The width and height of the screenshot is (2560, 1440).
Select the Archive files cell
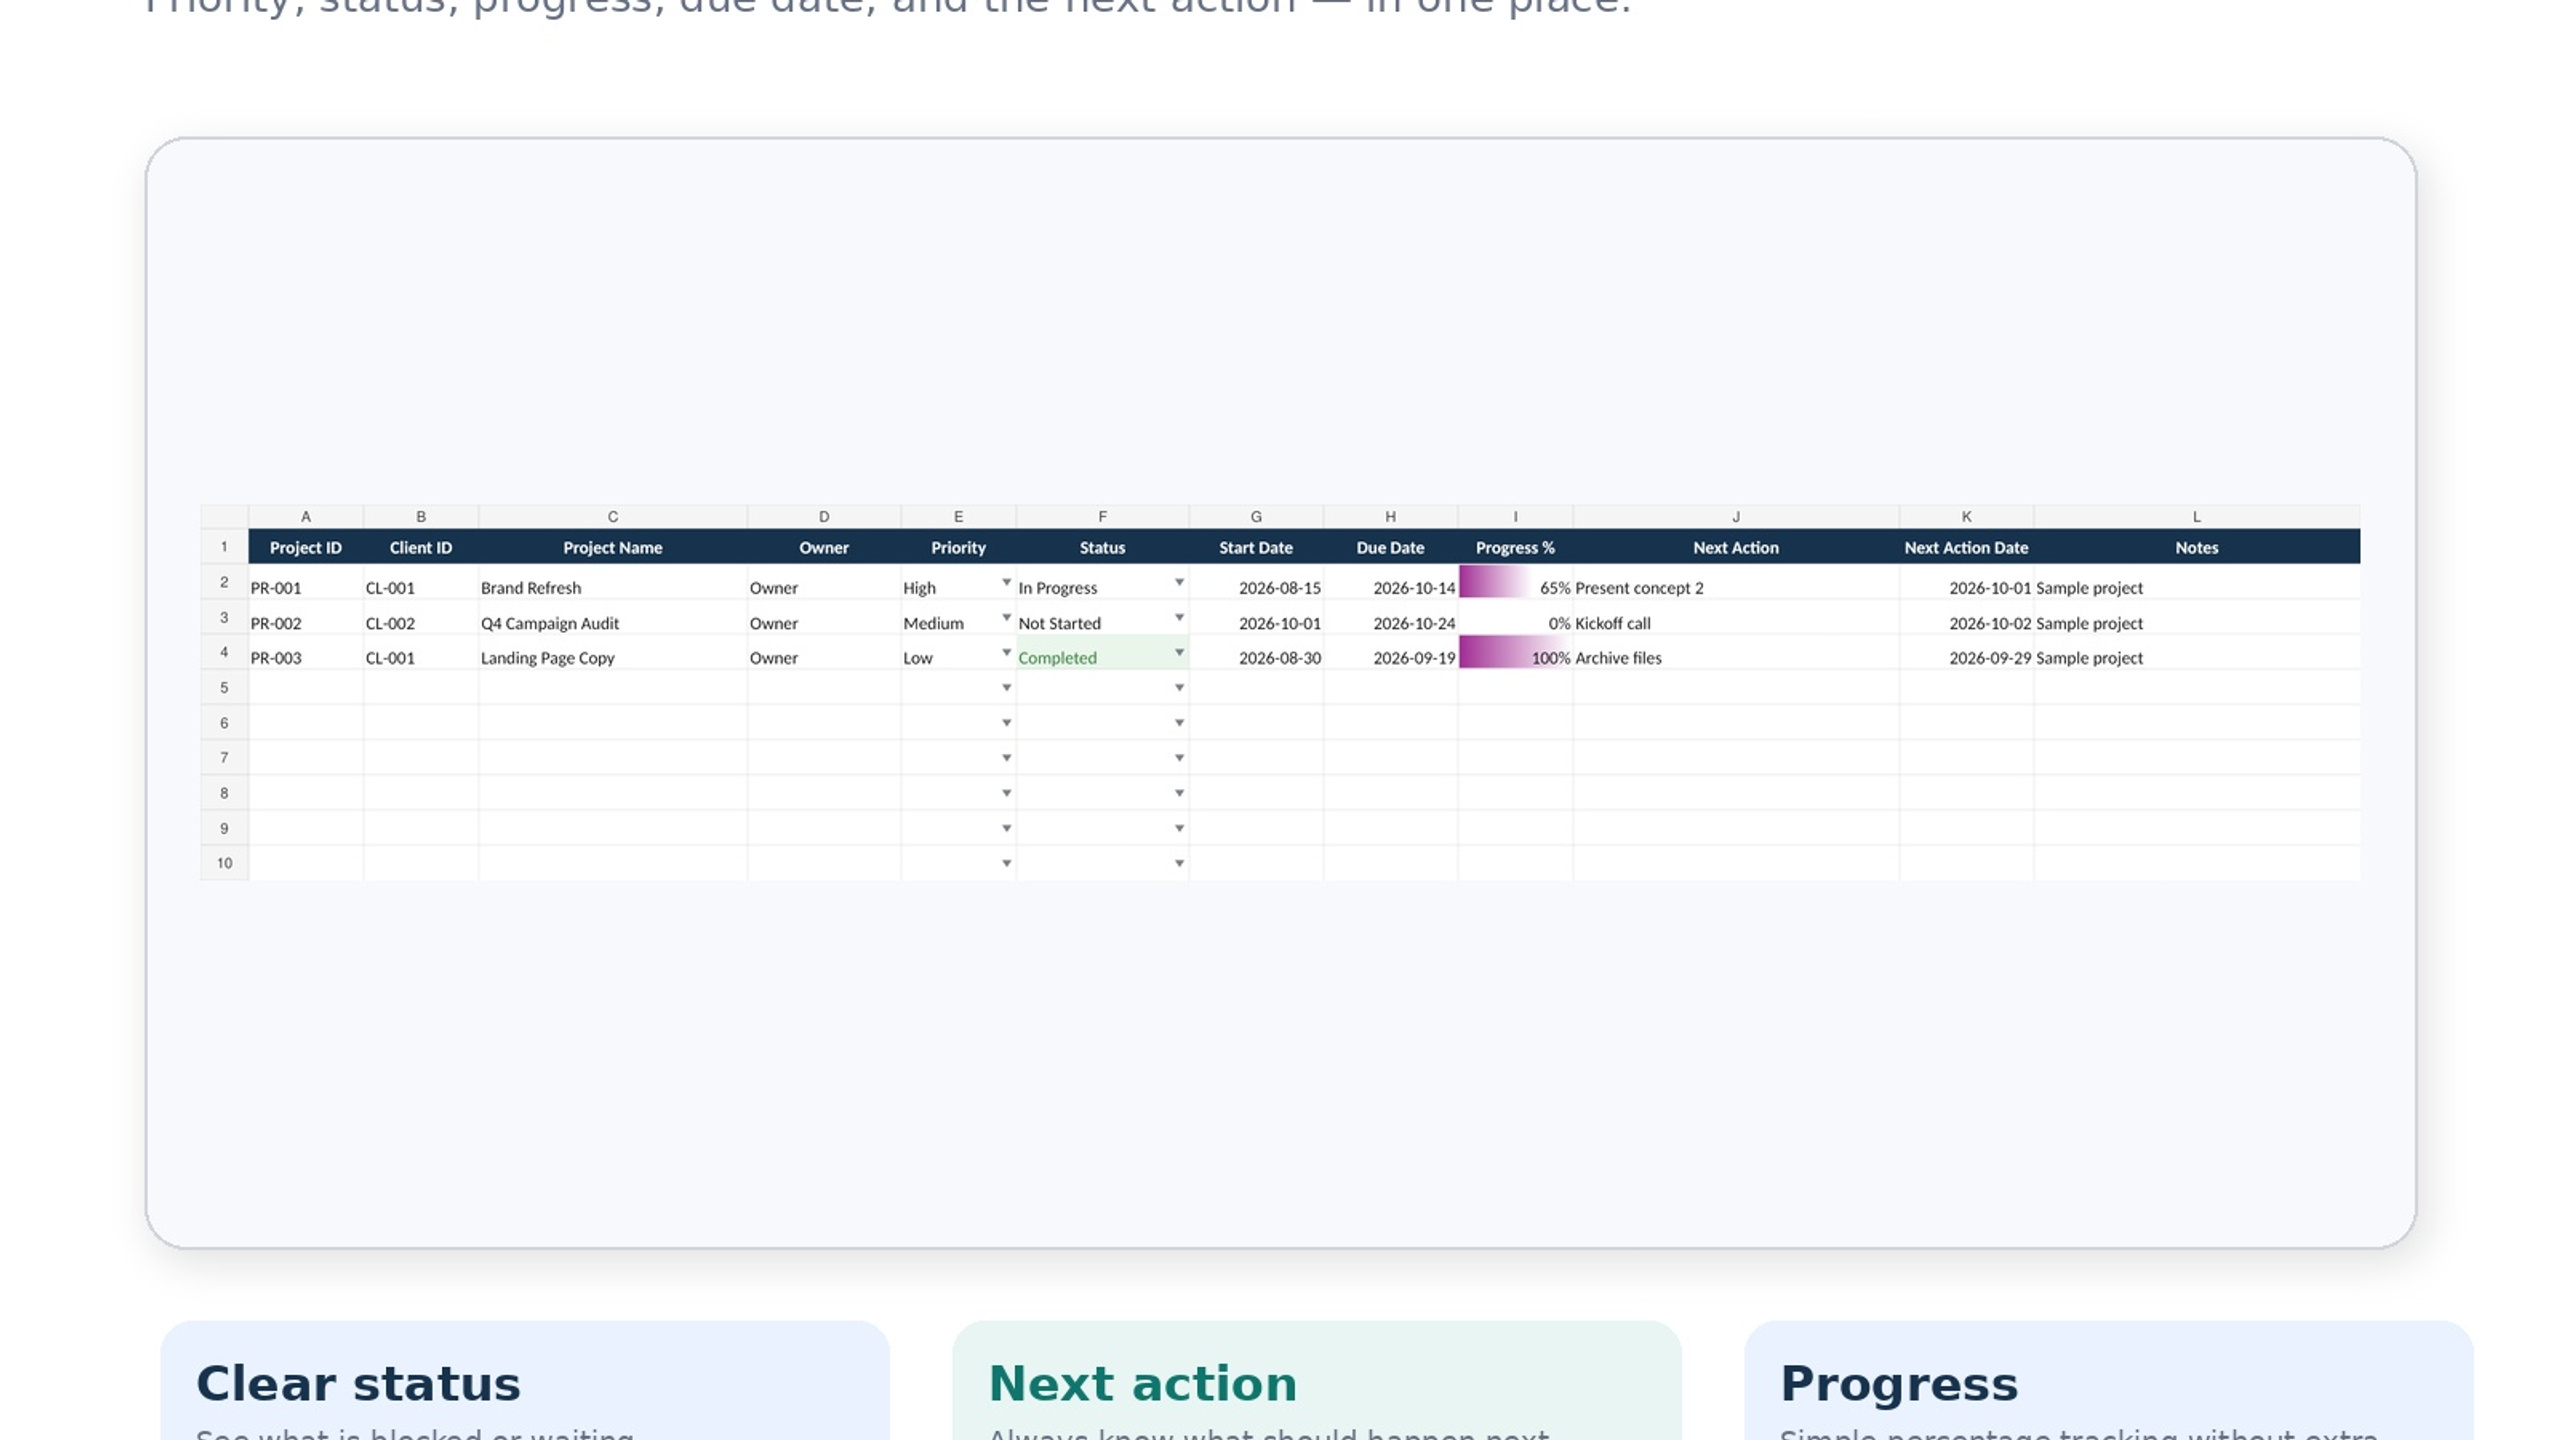point(1736,653)
